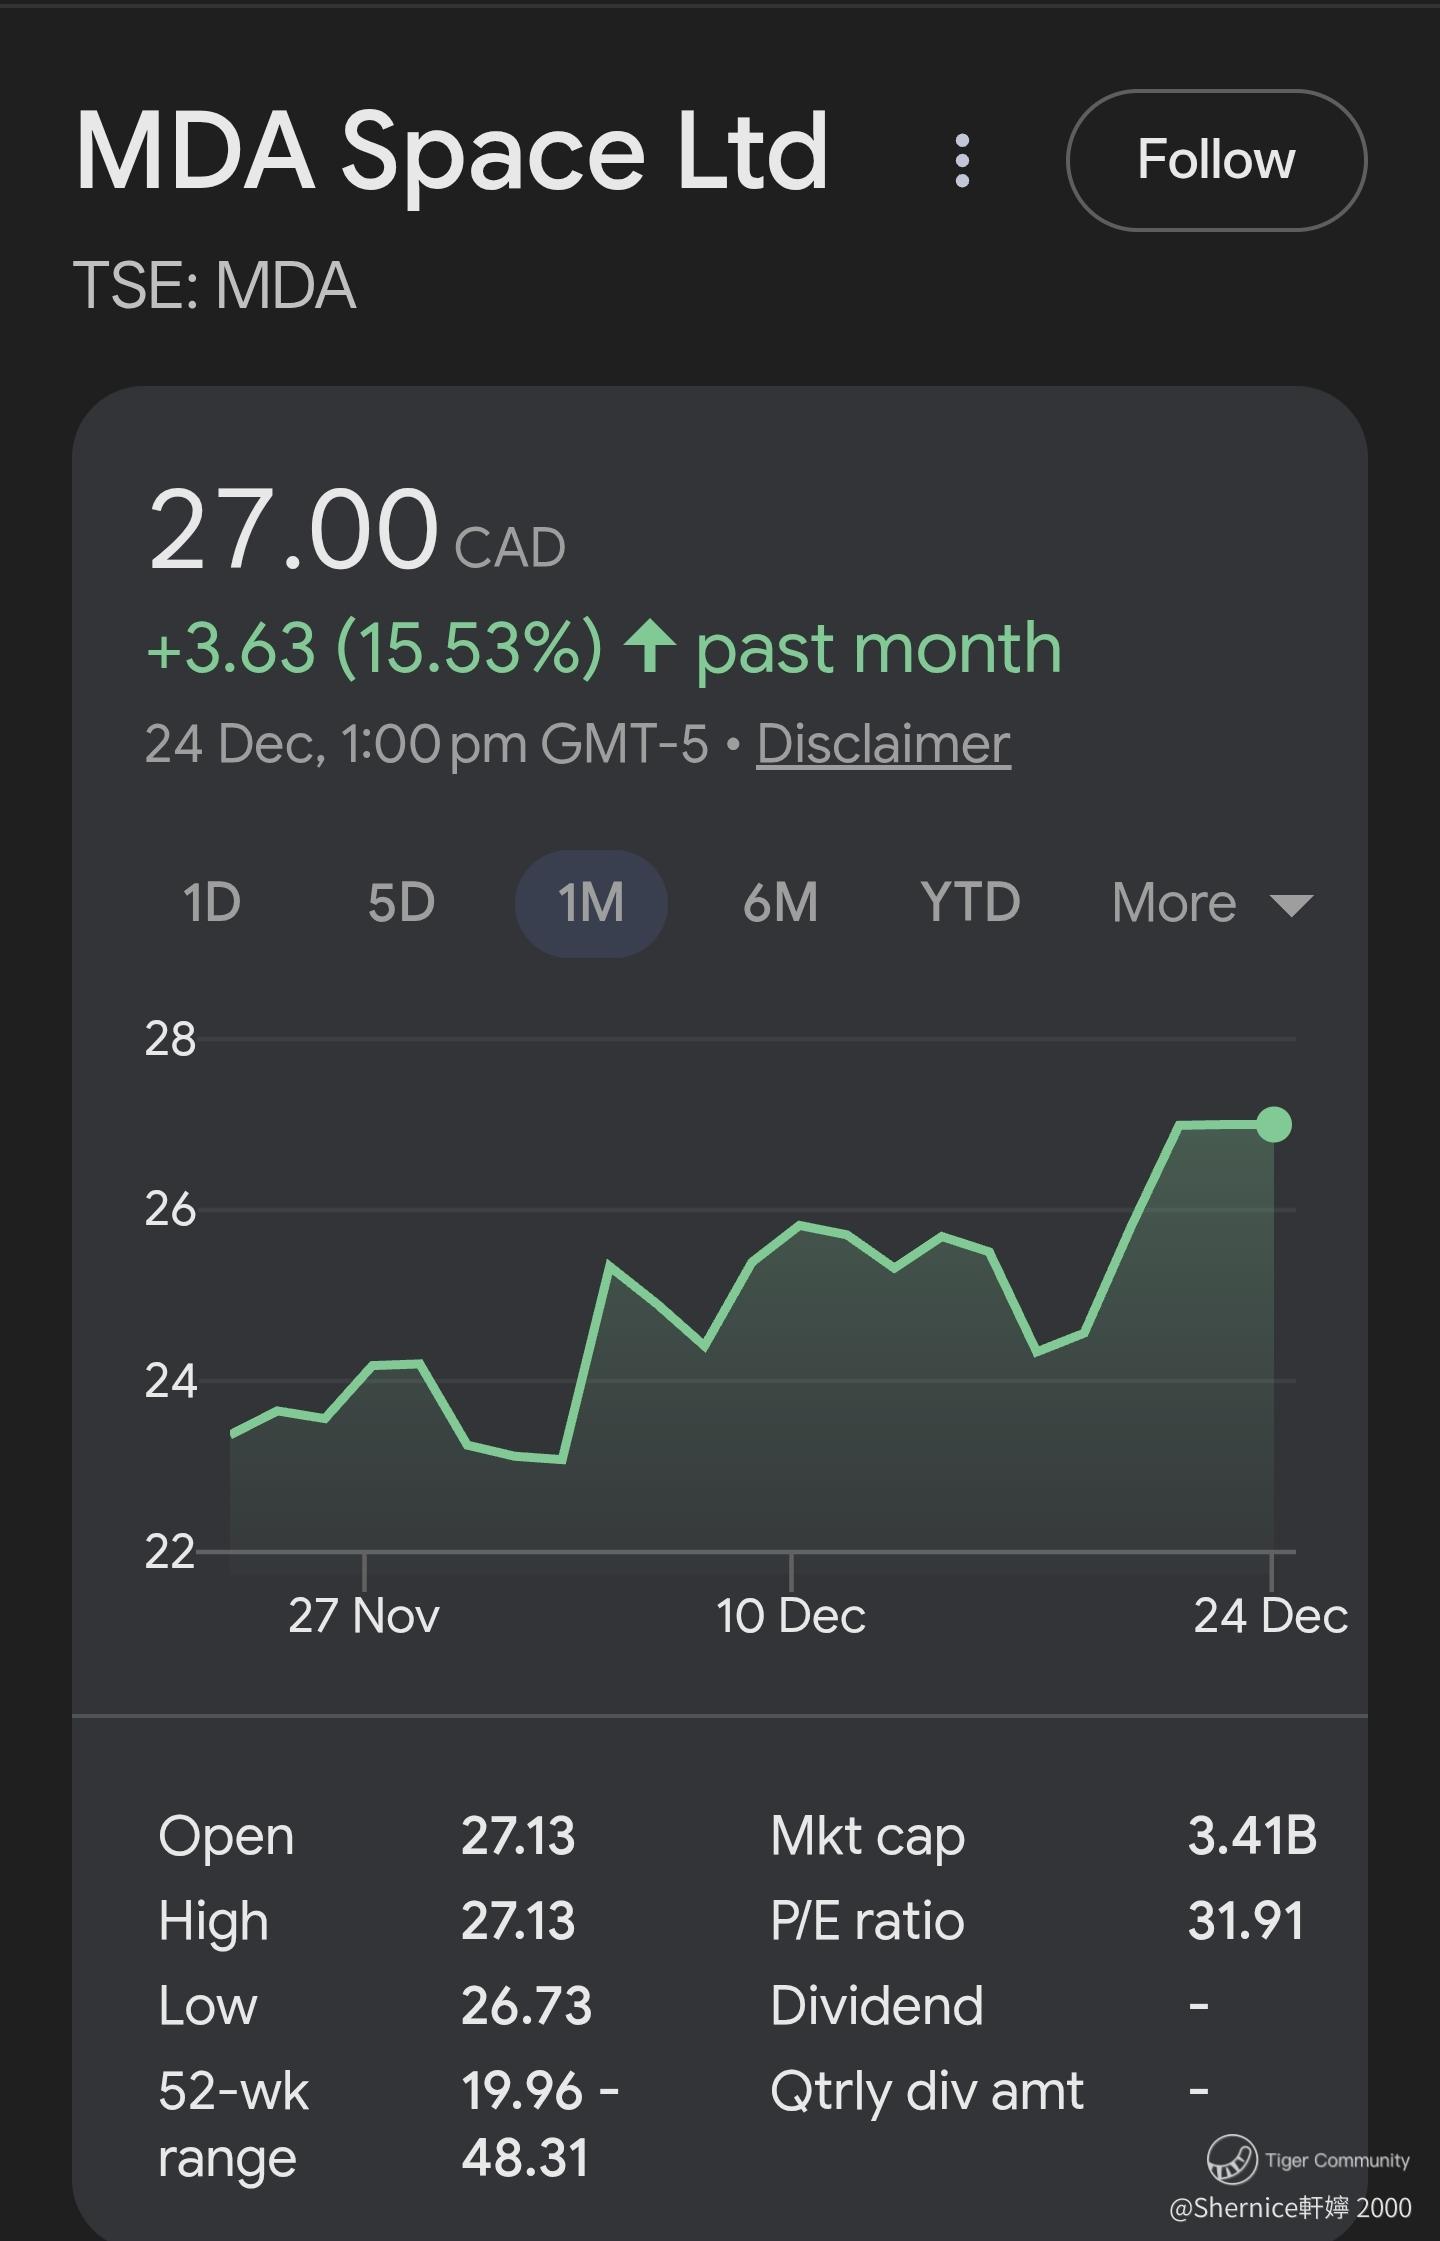Tap the 27.00 CAD price value
The image size is (1440, 2241).
(x=294, y=530)
